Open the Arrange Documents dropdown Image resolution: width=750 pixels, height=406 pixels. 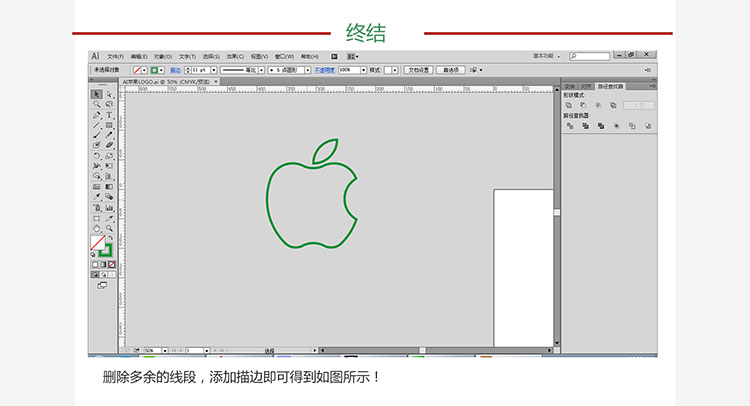[353, 56]
